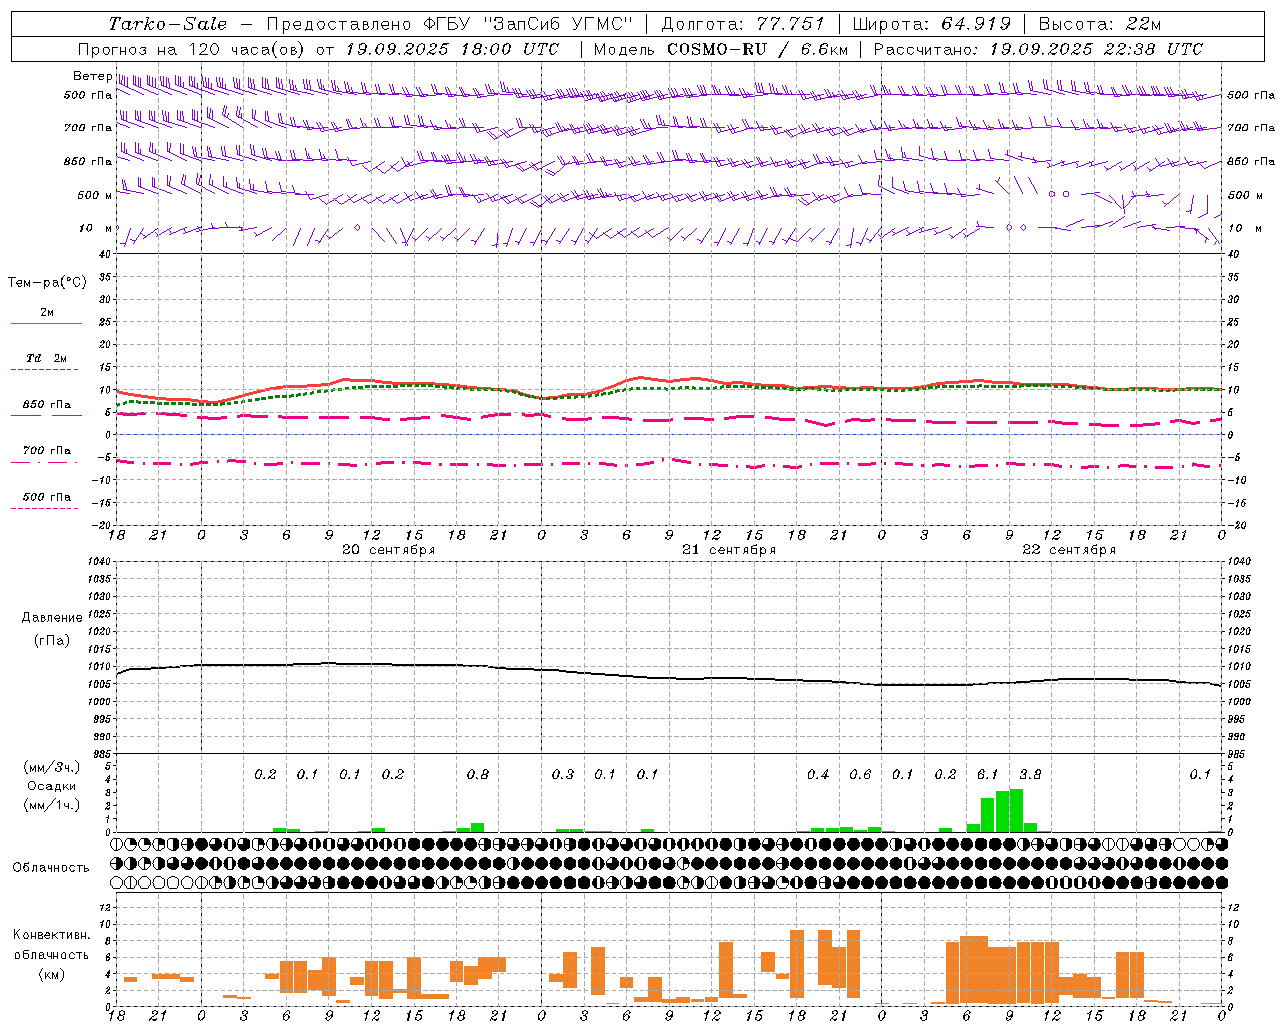Click the 0.3 precipitation amount
Image resolution: width=1280 pixels, height=1024 pixels.
(x=563, y=774)
